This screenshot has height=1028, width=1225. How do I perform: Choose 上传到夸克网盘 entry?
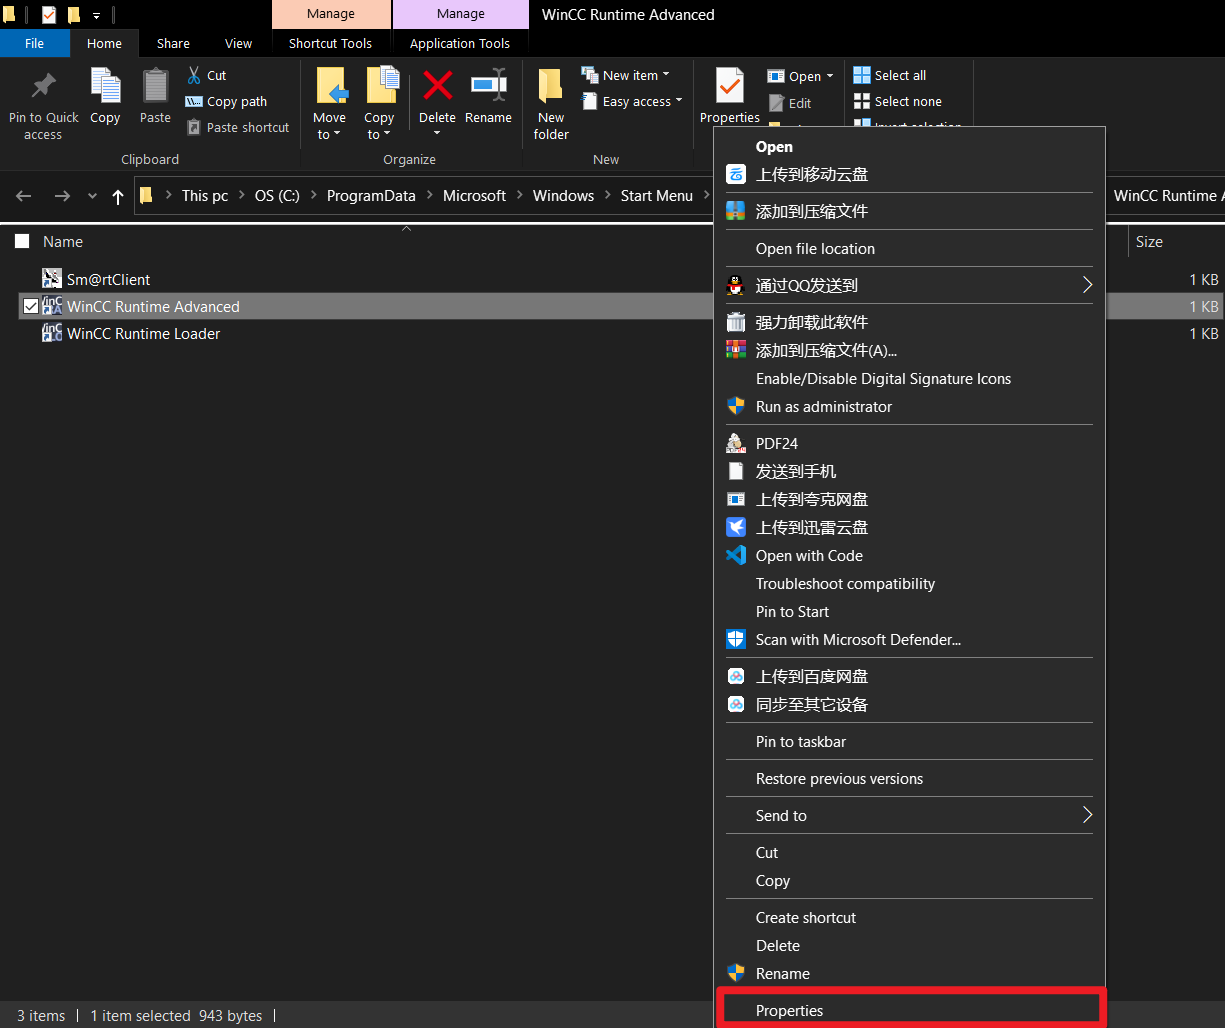pyautogui.click(x=910, y=499)
